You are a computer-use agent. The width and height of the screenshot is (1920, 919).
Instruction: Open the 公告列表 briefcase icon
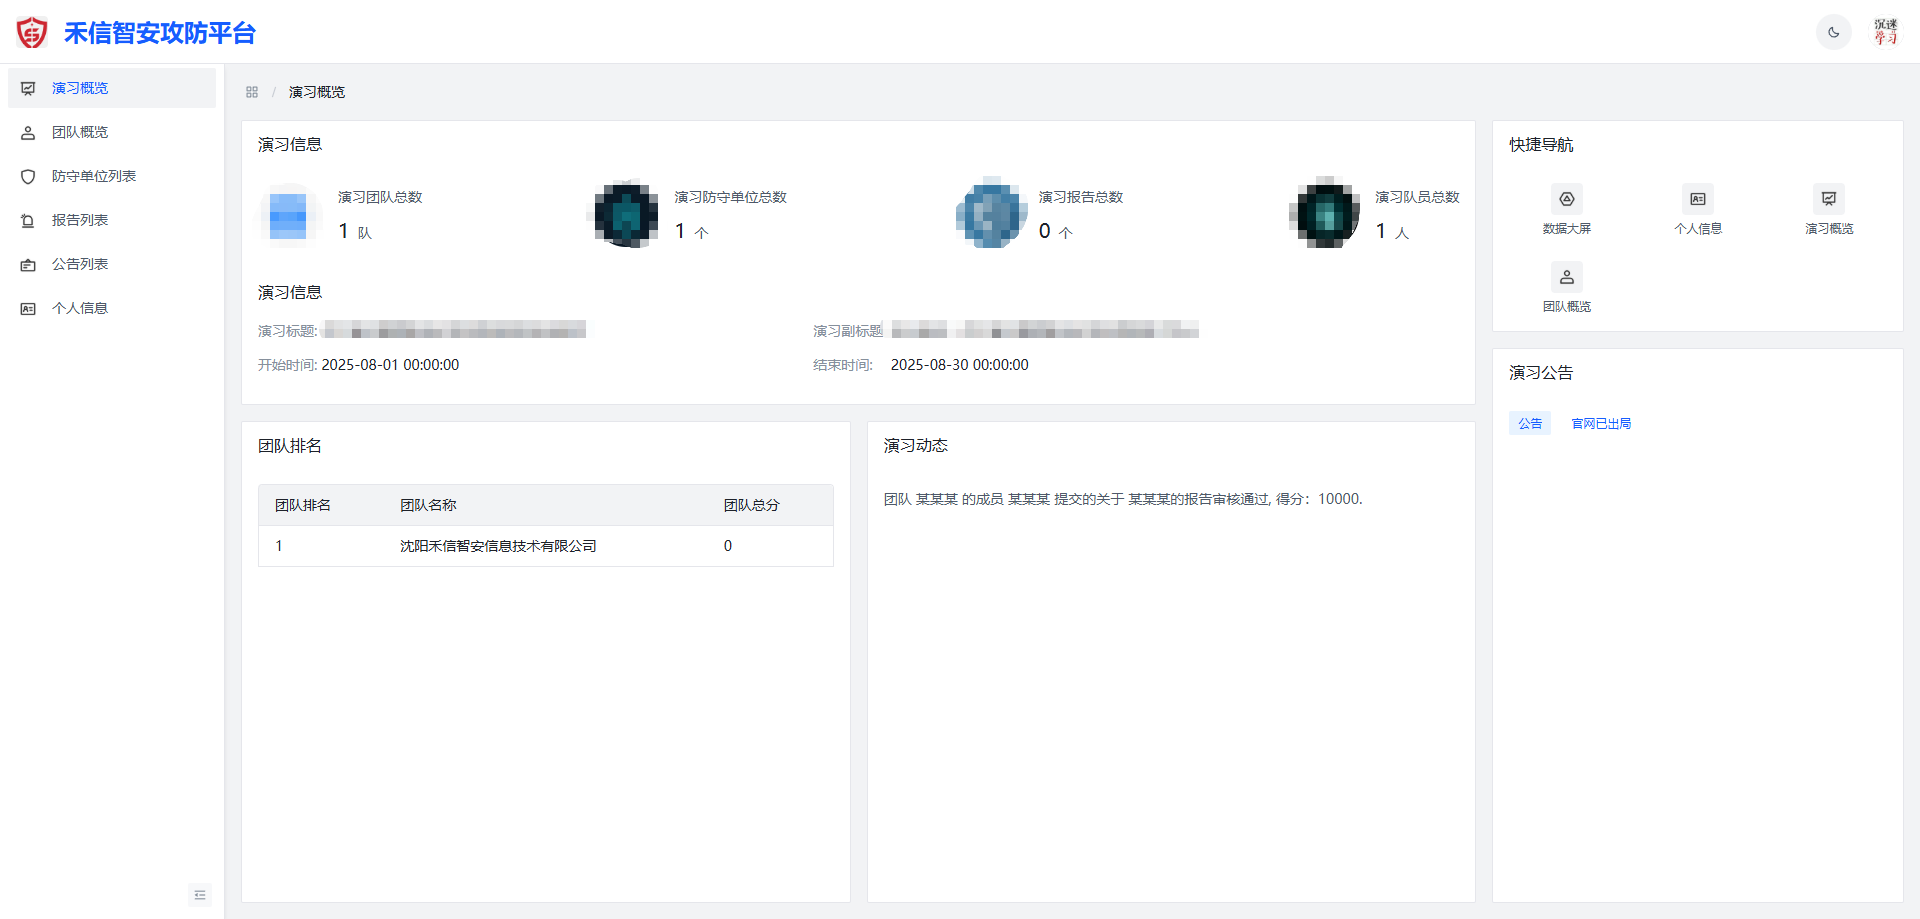point(28,264)
